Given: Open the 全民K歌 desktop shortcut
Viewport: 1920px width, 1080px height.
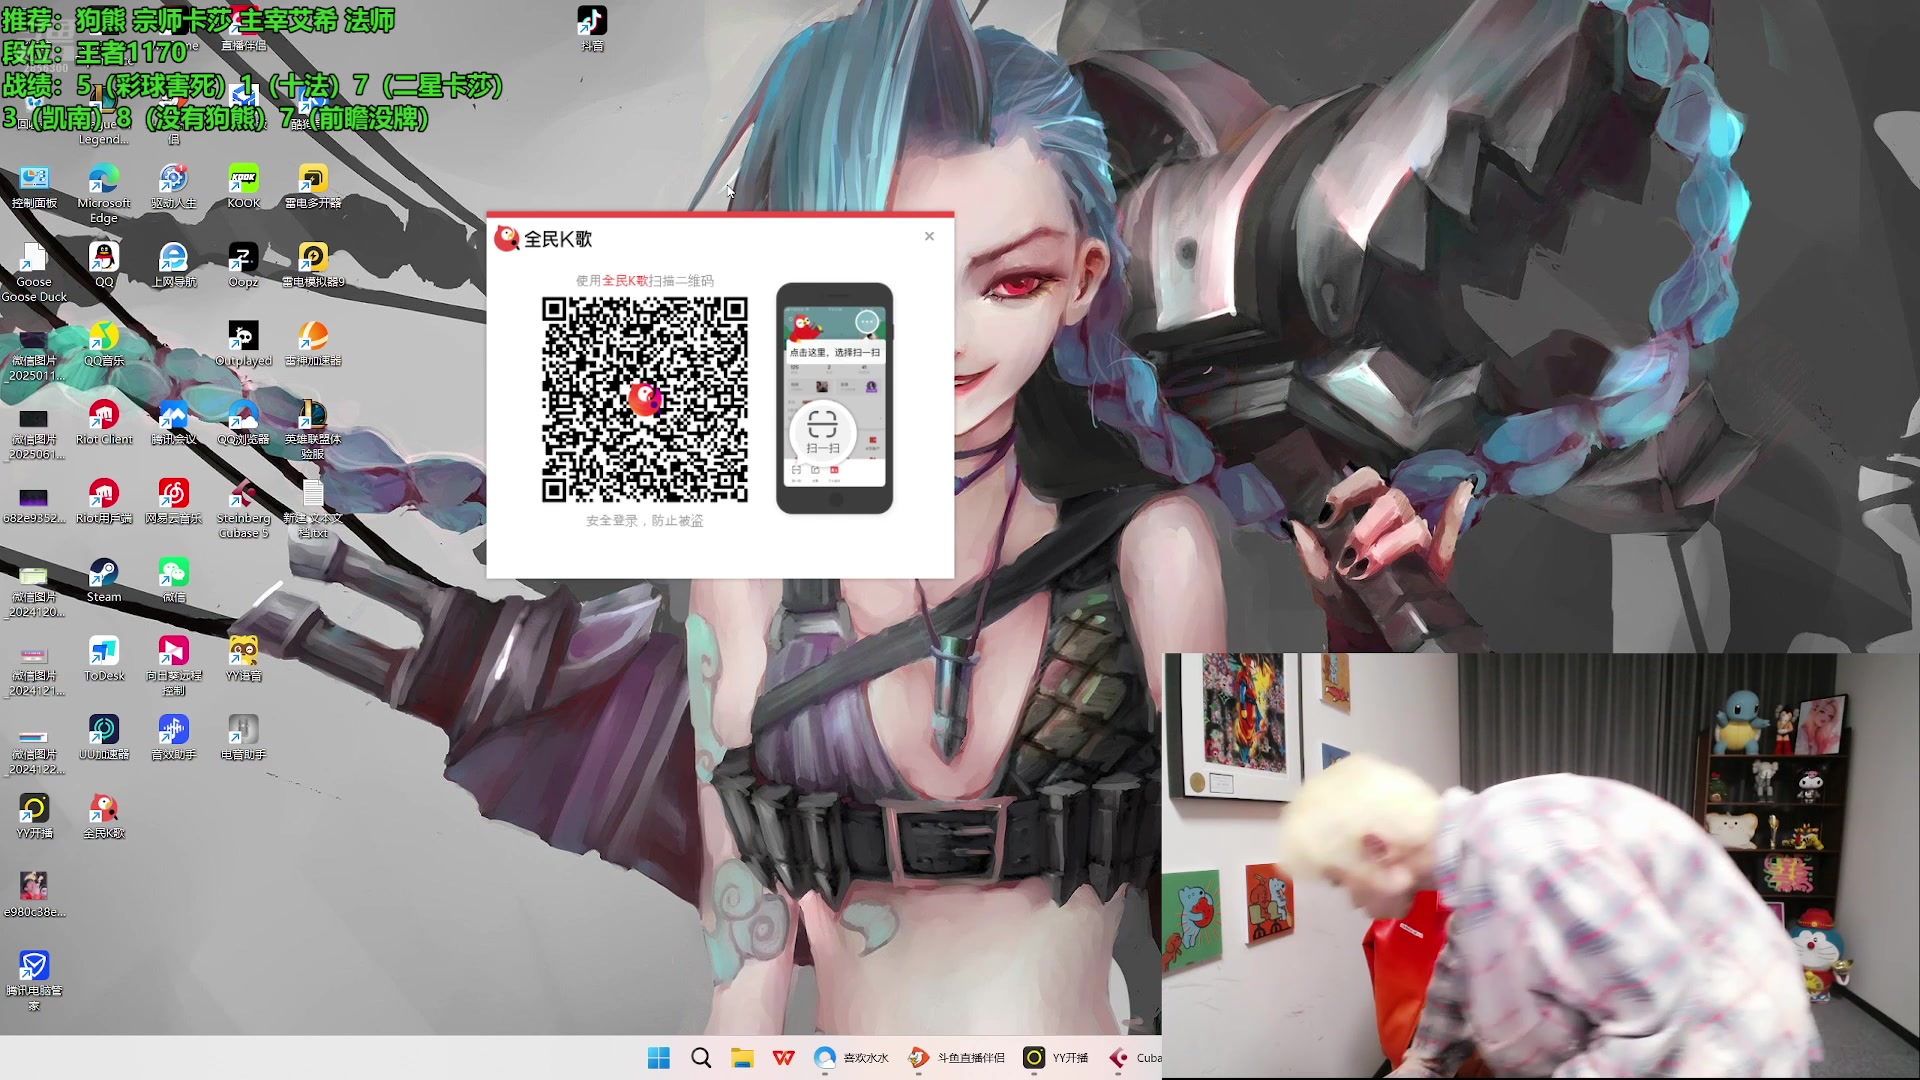Looking at the screenshot, I should 104,817.
